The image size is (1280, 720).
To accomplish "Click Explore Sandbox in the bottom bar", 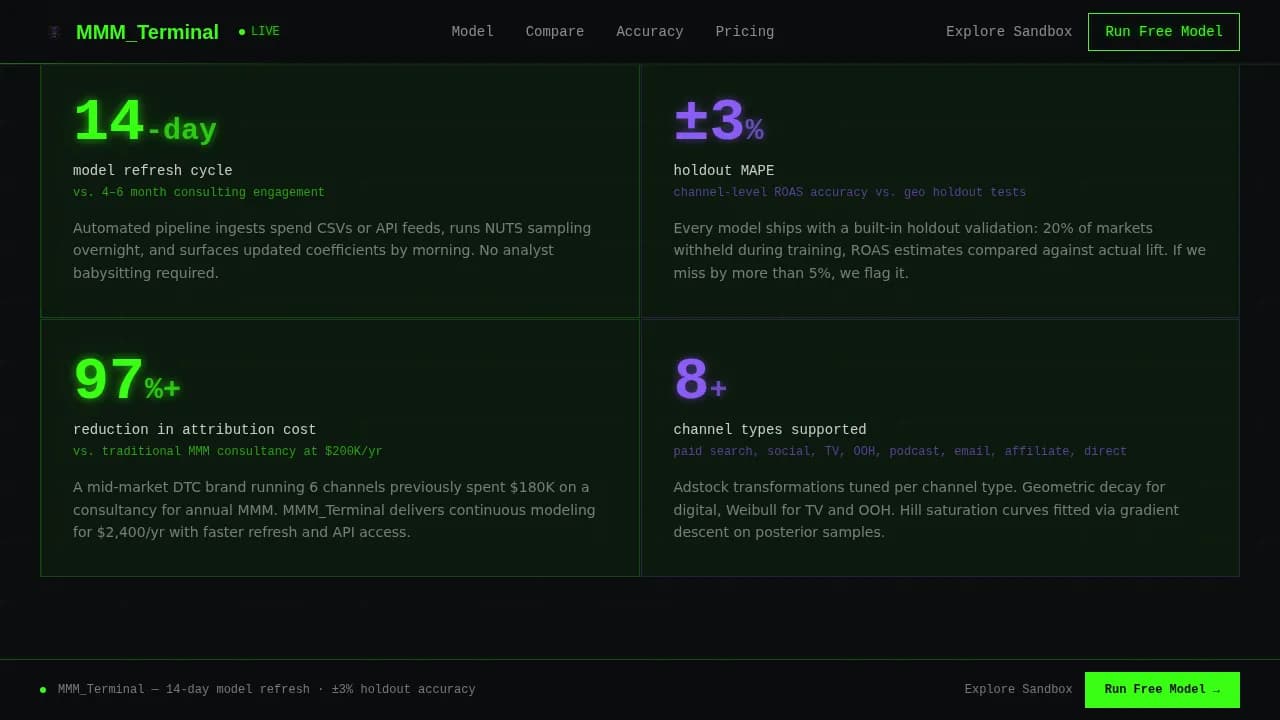I will [x=1018, y=689].
